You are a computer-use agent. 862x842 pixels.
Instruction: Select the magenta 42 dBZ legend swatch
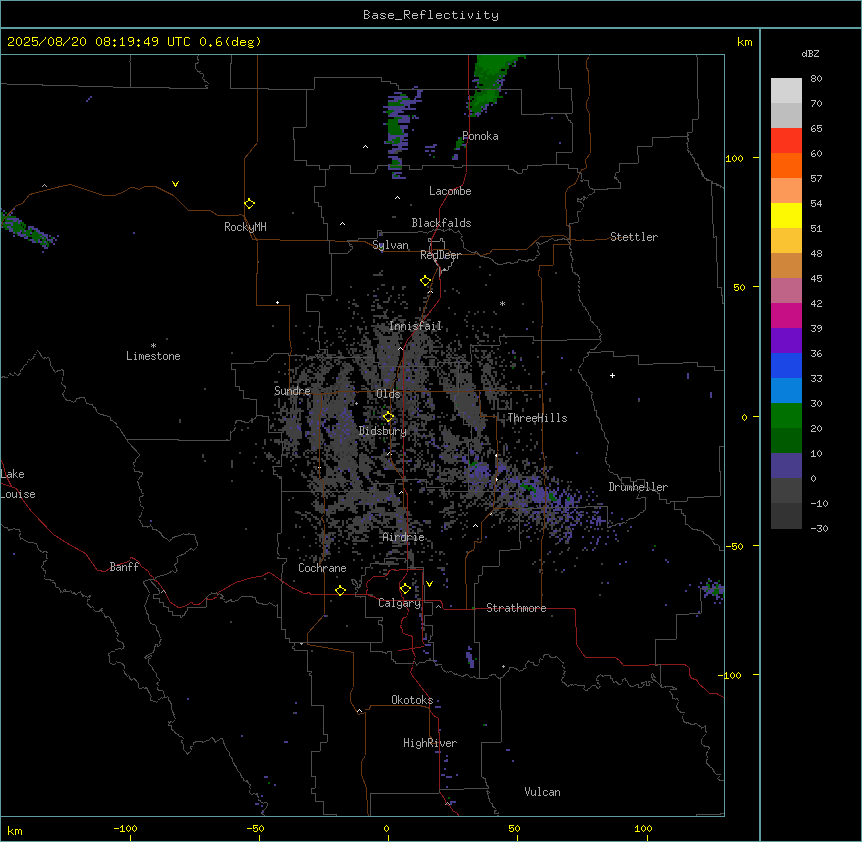click(786, 315)
